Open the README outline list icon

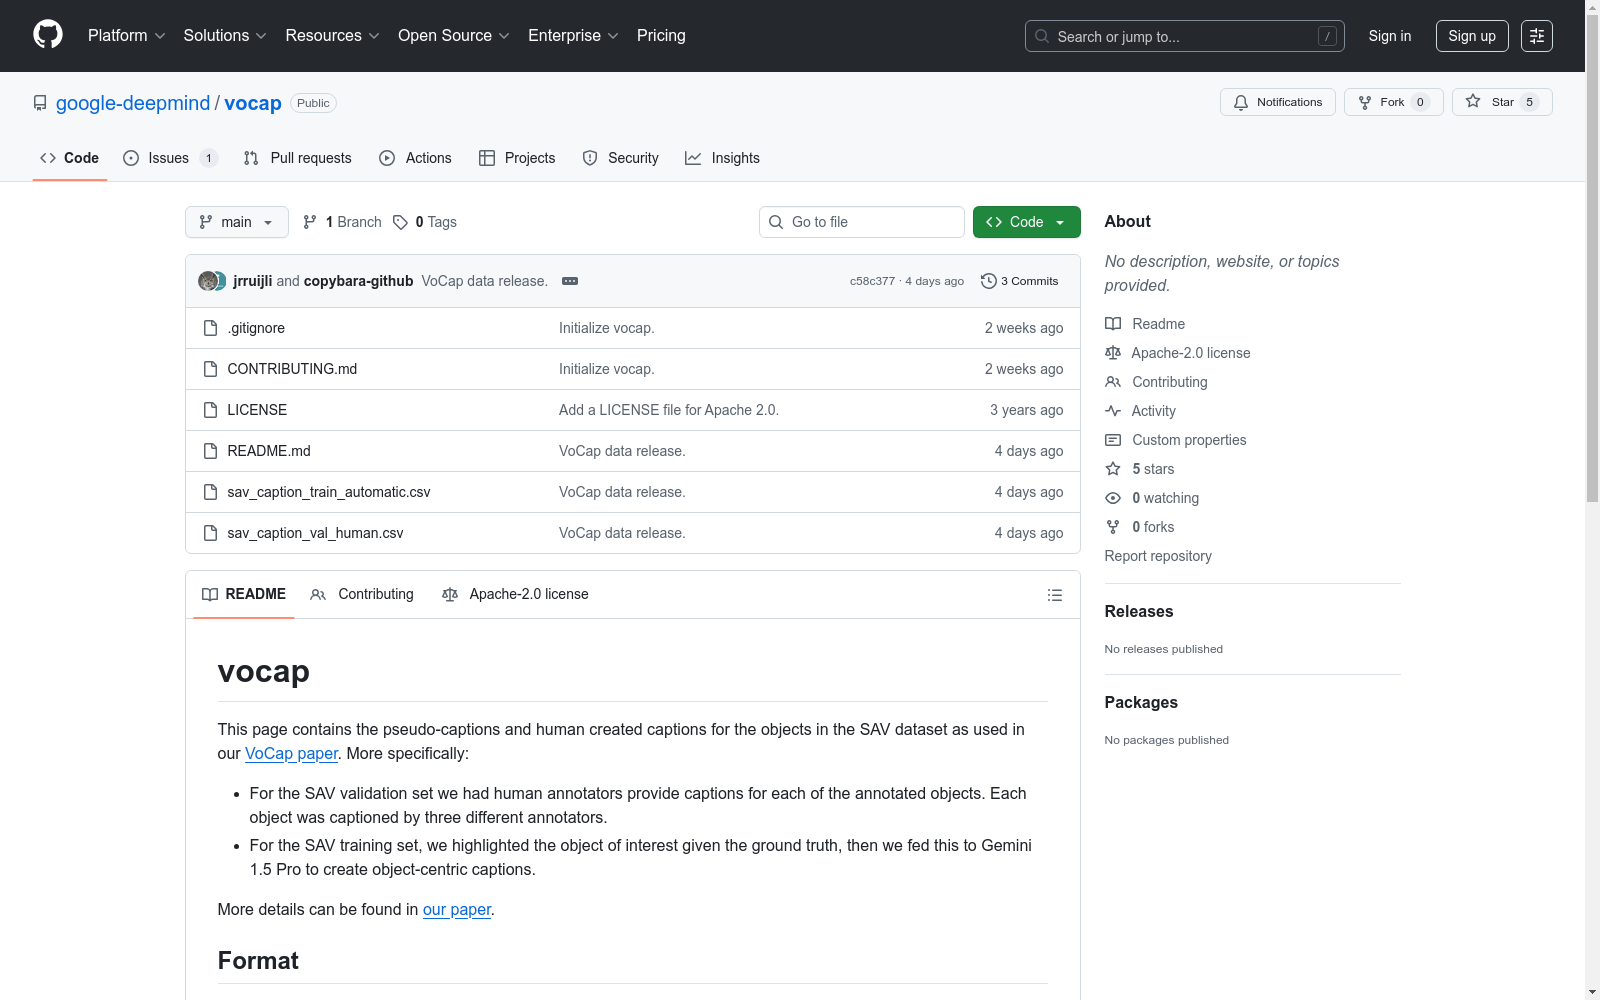(1054, 595)
